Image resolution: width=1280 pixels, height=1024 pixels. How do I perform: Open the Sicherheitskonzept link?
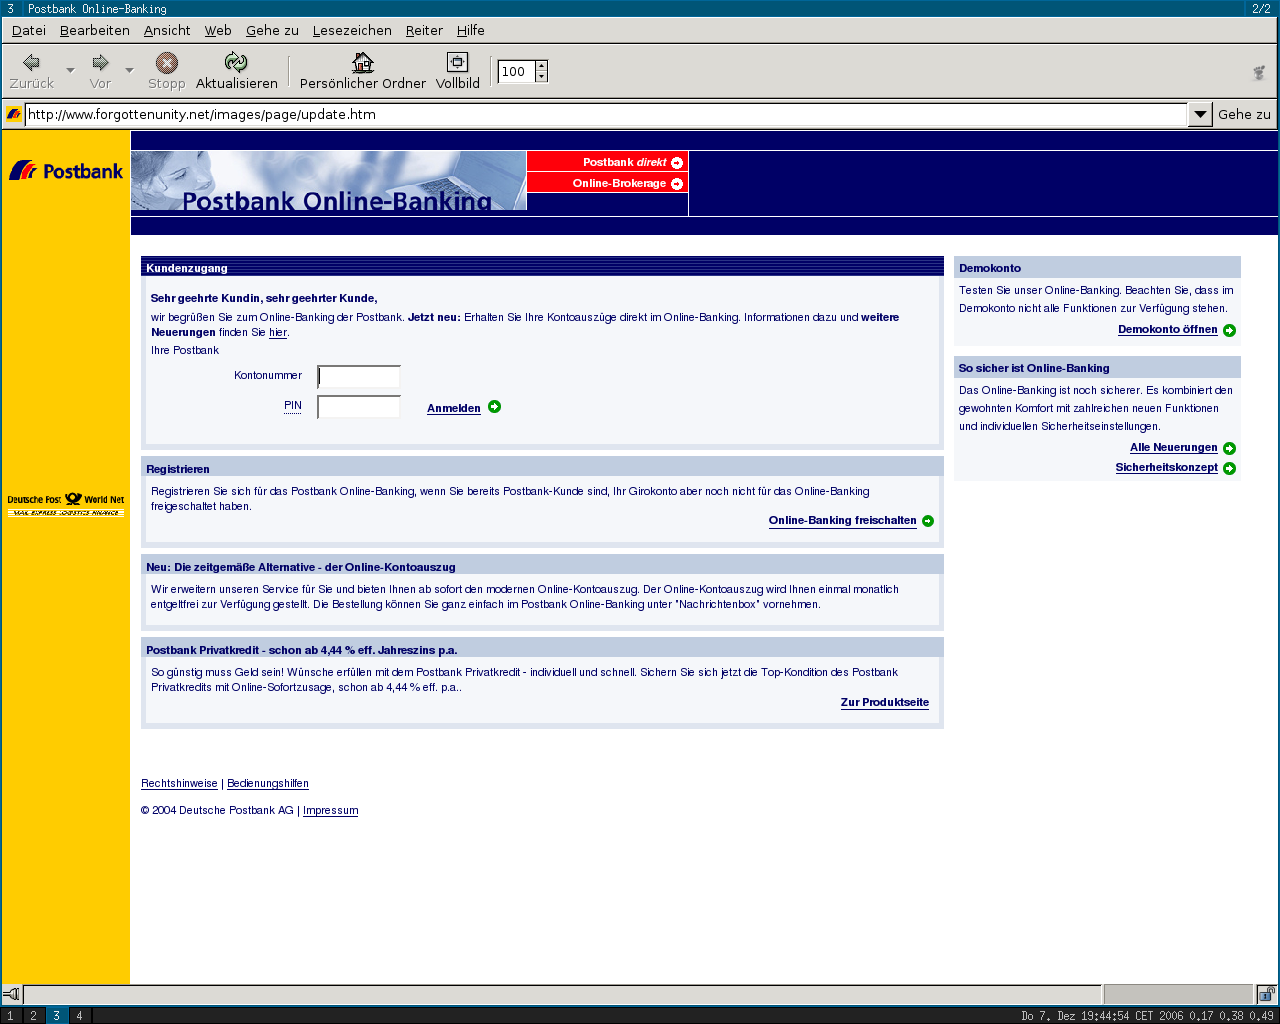coord(1167,468)
